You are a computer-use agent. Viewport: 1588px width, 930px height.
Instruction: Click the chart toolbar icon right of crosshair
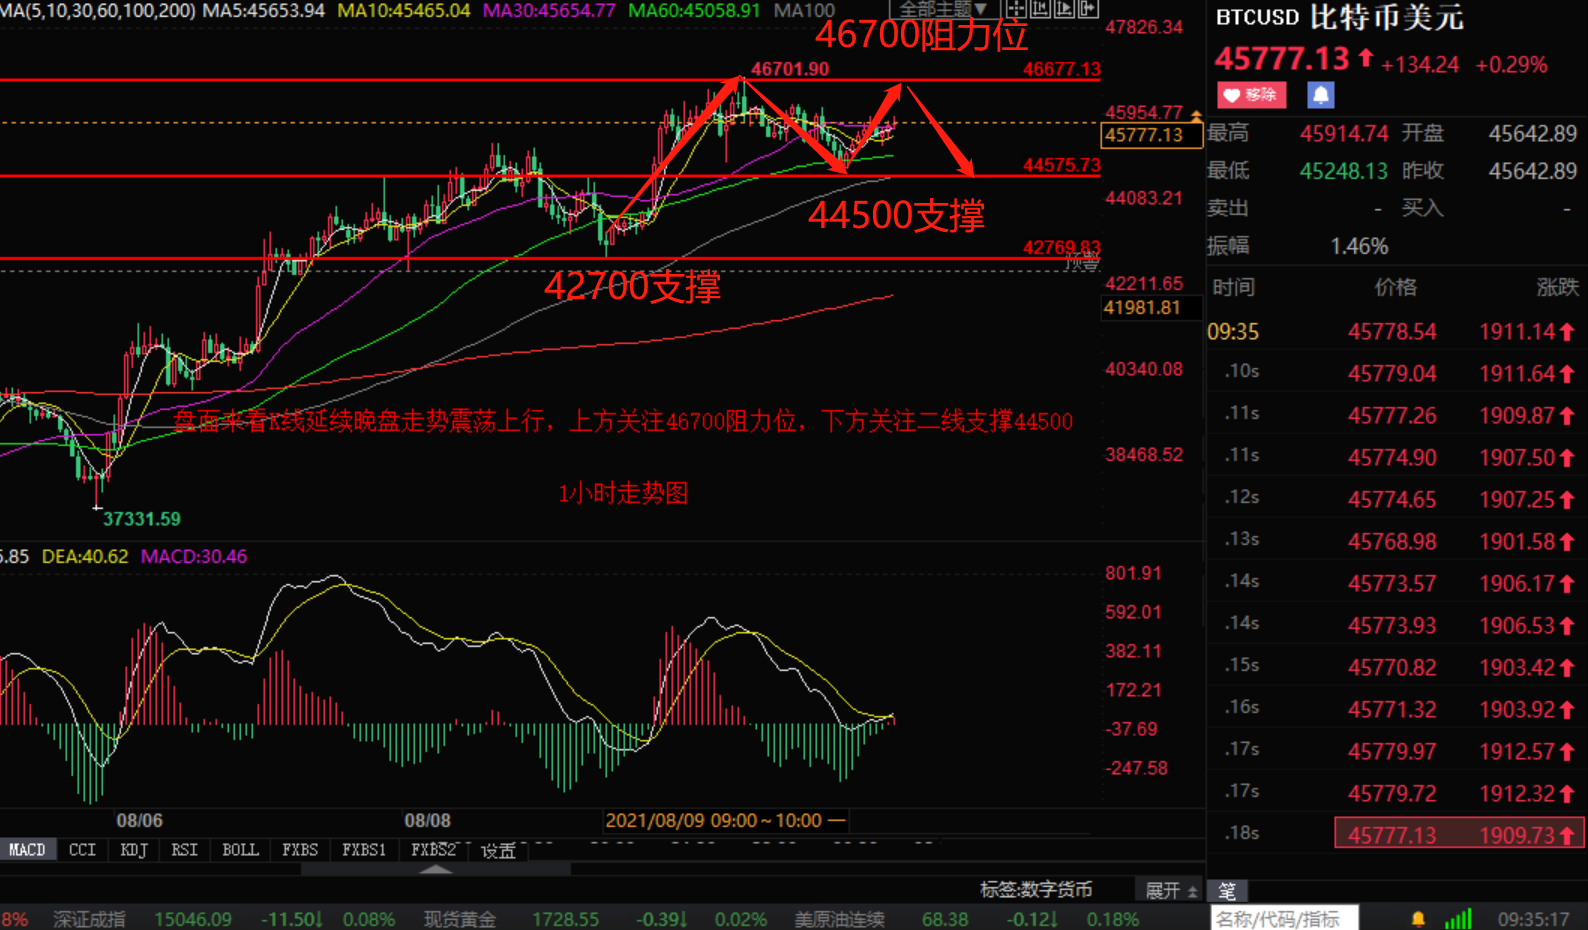coord(1039,9)
